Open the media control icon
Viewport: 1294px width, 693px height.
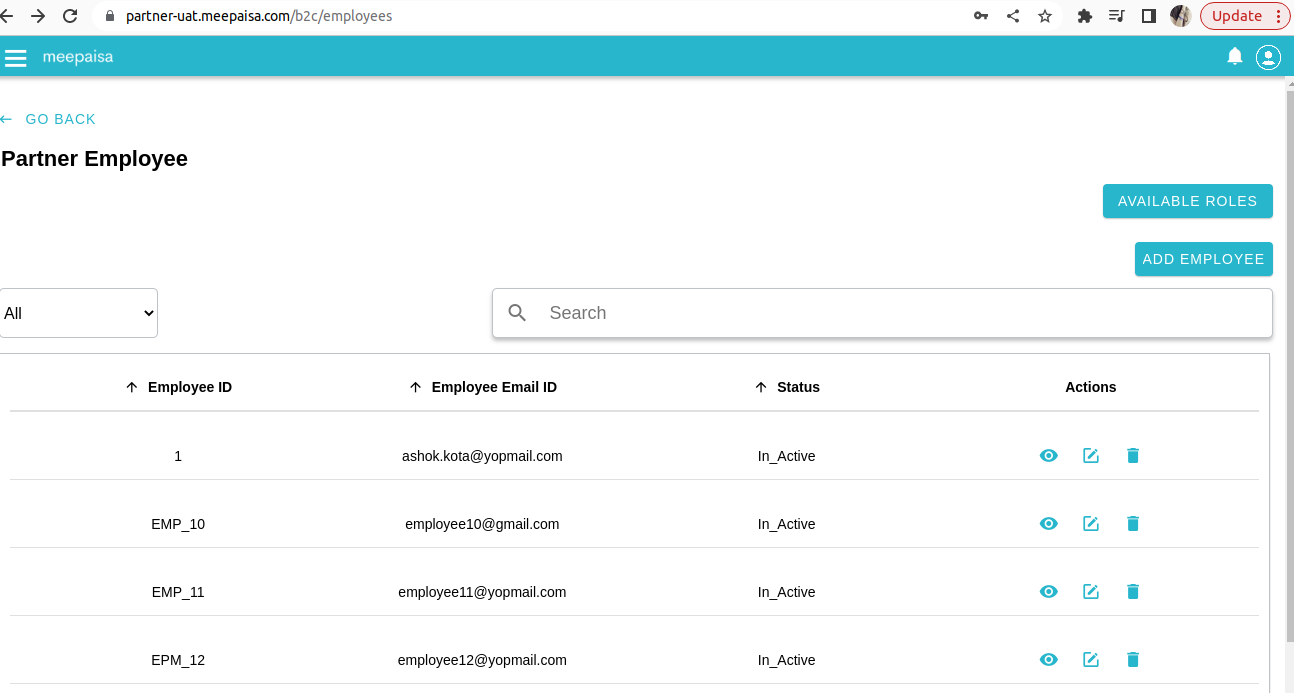[x=1117, y=16]
